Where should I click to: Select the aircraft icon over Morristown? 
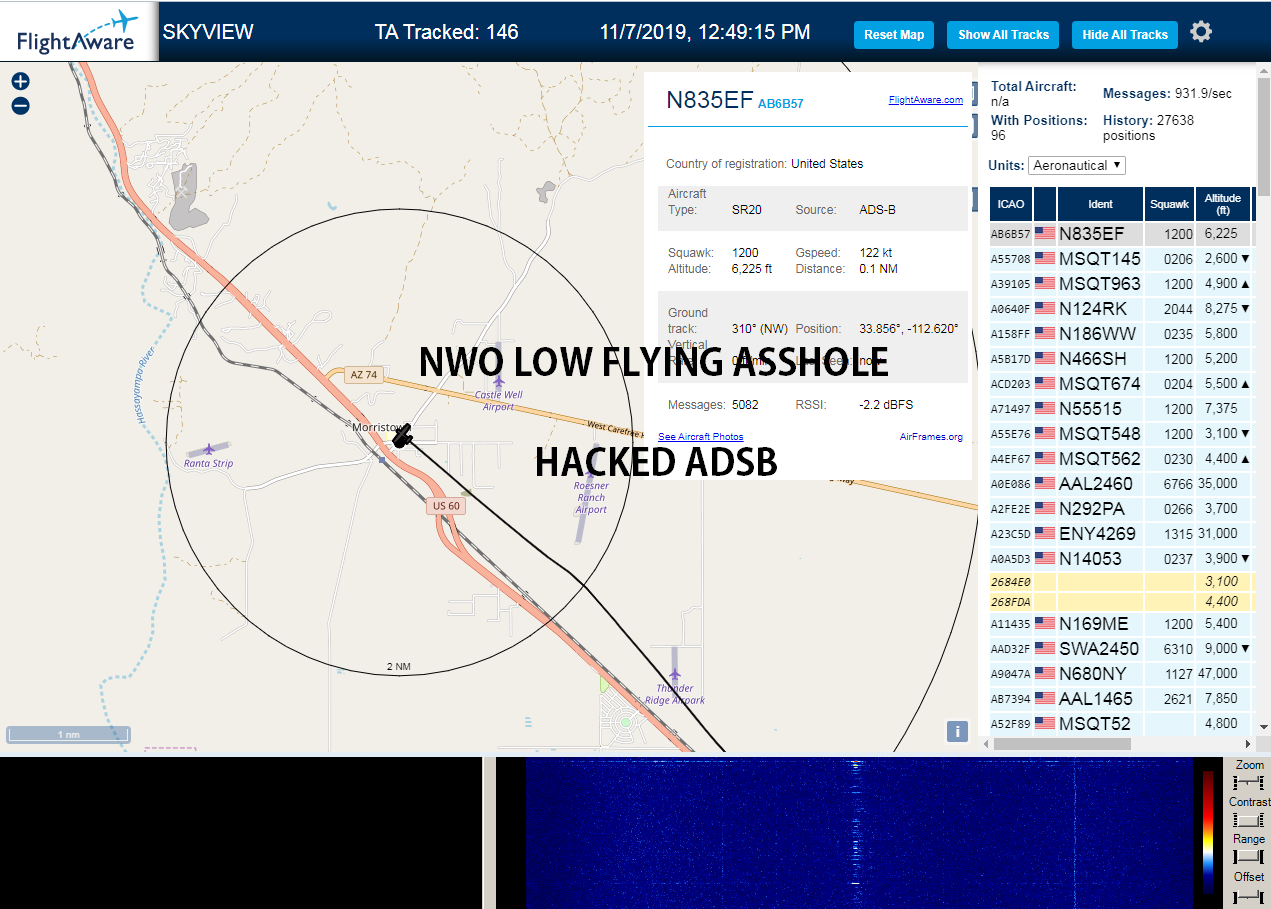coord(403,435)
